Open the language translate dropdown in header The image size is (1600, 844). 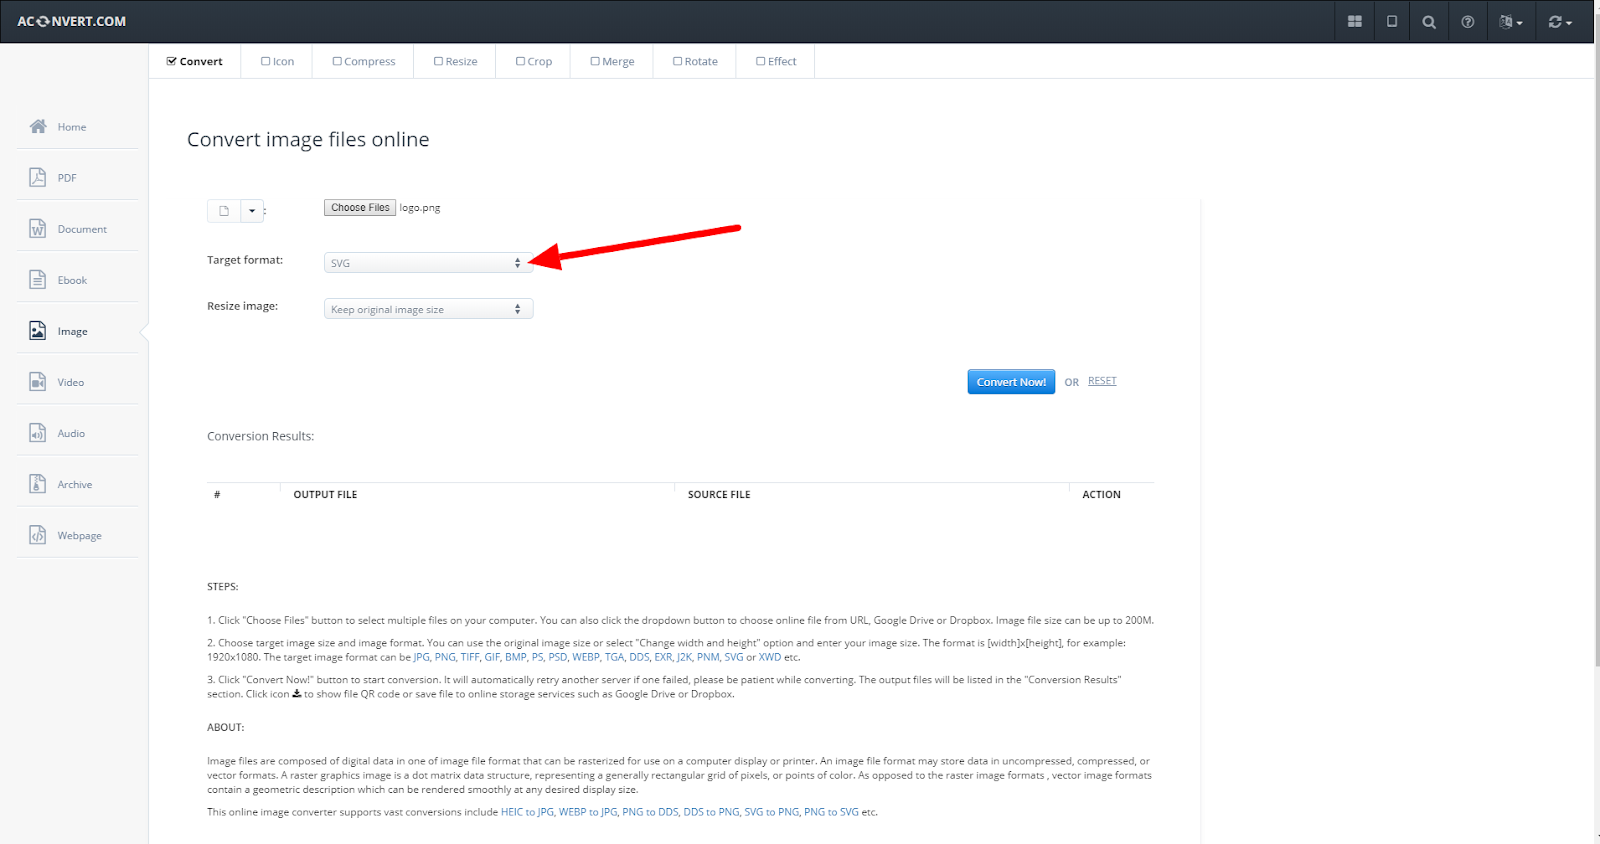pyautogui.click(x=1511, y=21)
